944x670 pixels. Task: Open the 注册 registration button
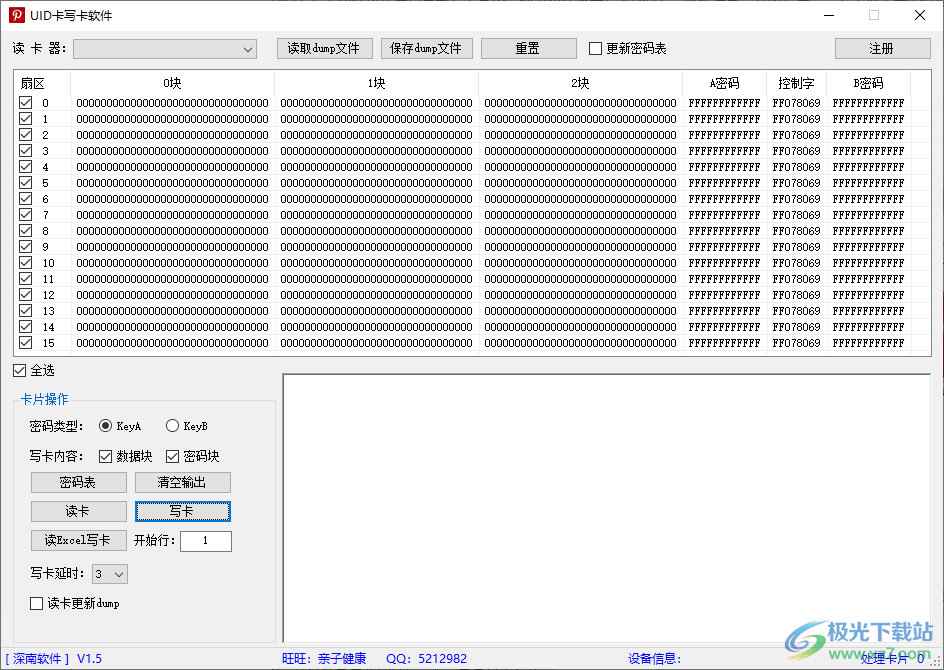pyautogui.click(x=881, y=48)
